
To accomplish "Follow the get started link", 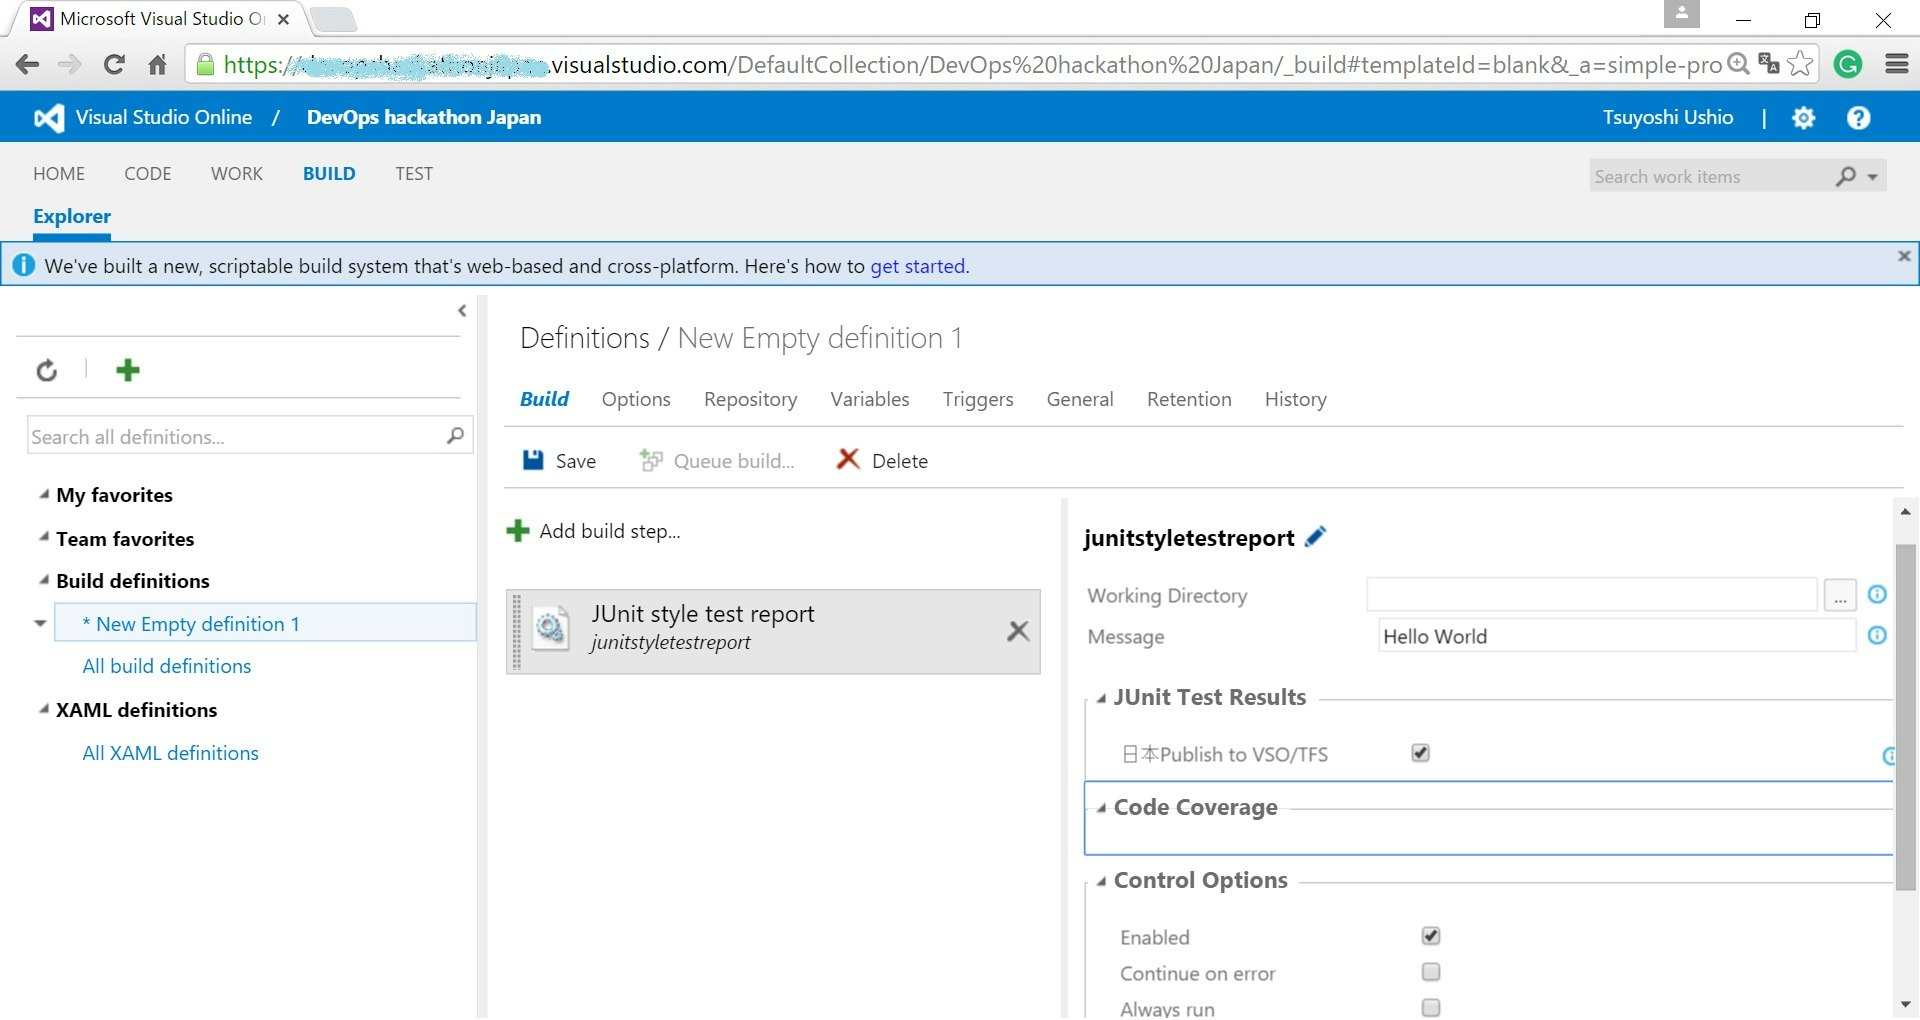I will [917, 266].
